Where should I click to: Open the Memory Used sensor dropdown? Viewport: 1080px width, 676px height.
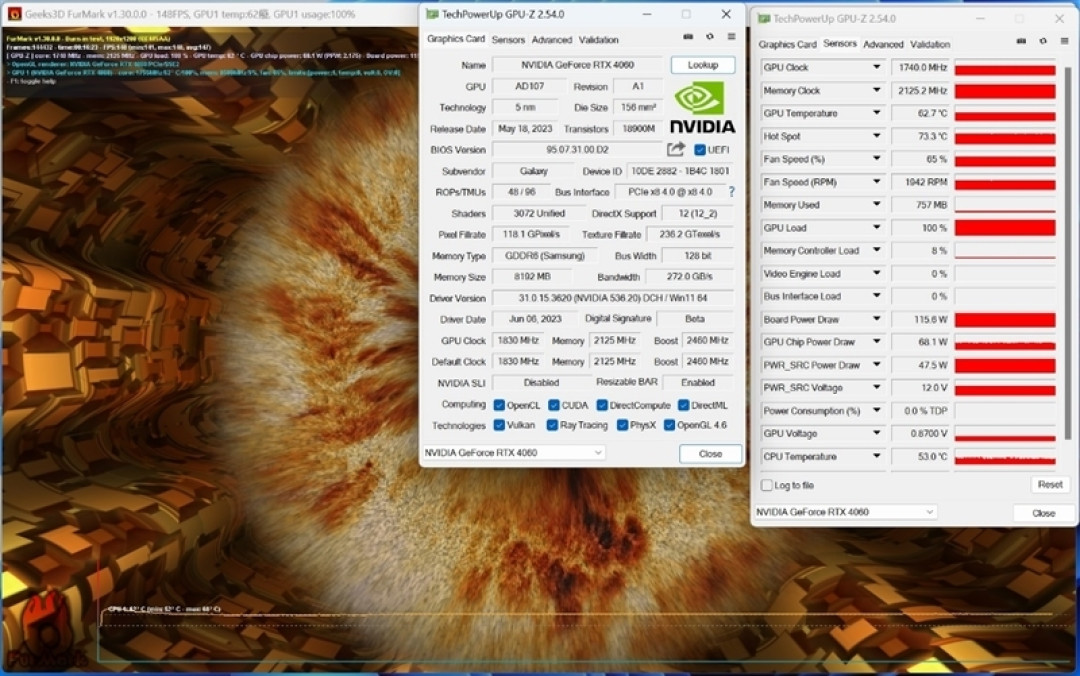(876, 205)
